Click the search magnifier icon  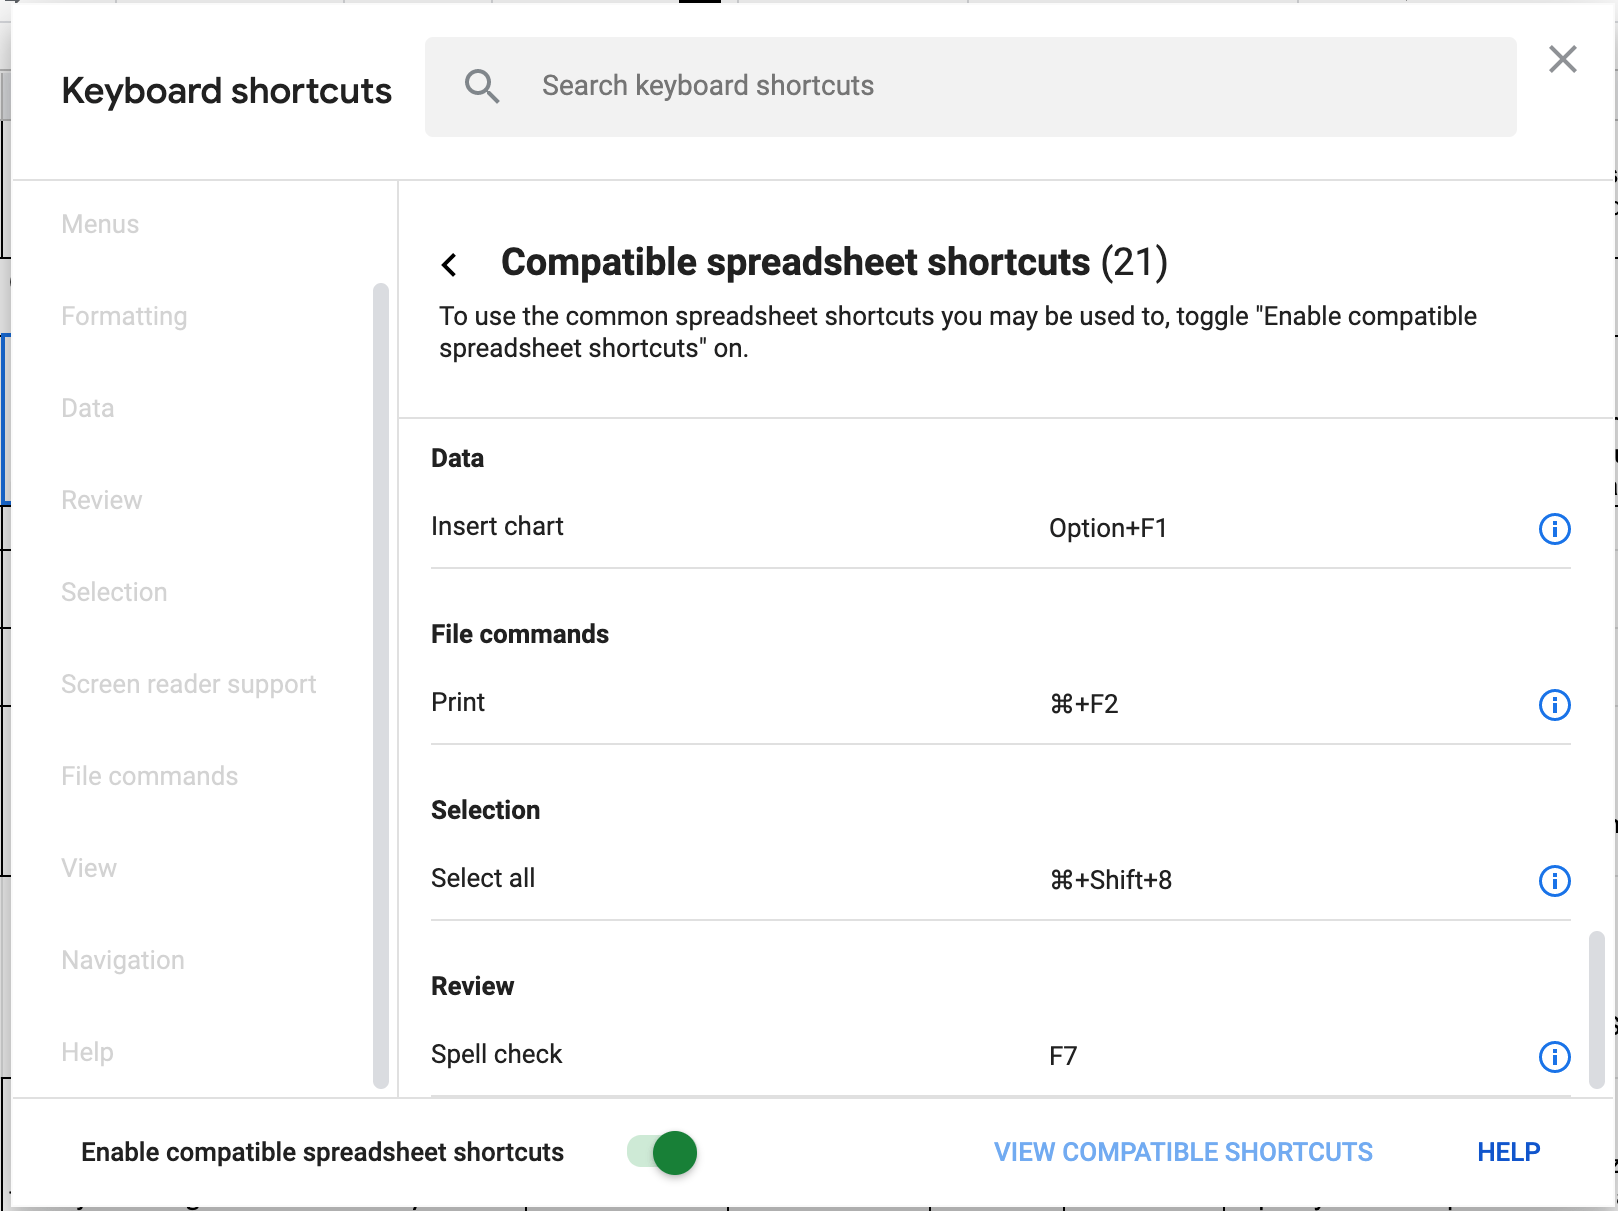pyautogui.click(x=483, y=86)
